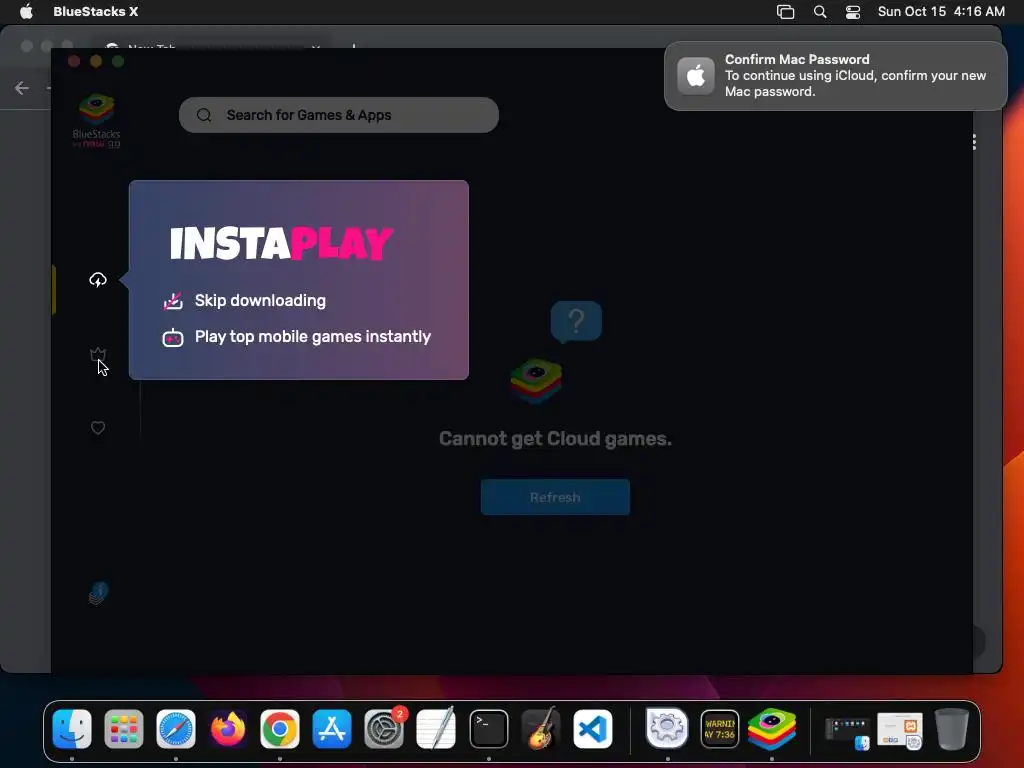This screenshot has width=1024, height=768.
Task: Open the heart favorites sidebar icon
Action: (98, 428)
